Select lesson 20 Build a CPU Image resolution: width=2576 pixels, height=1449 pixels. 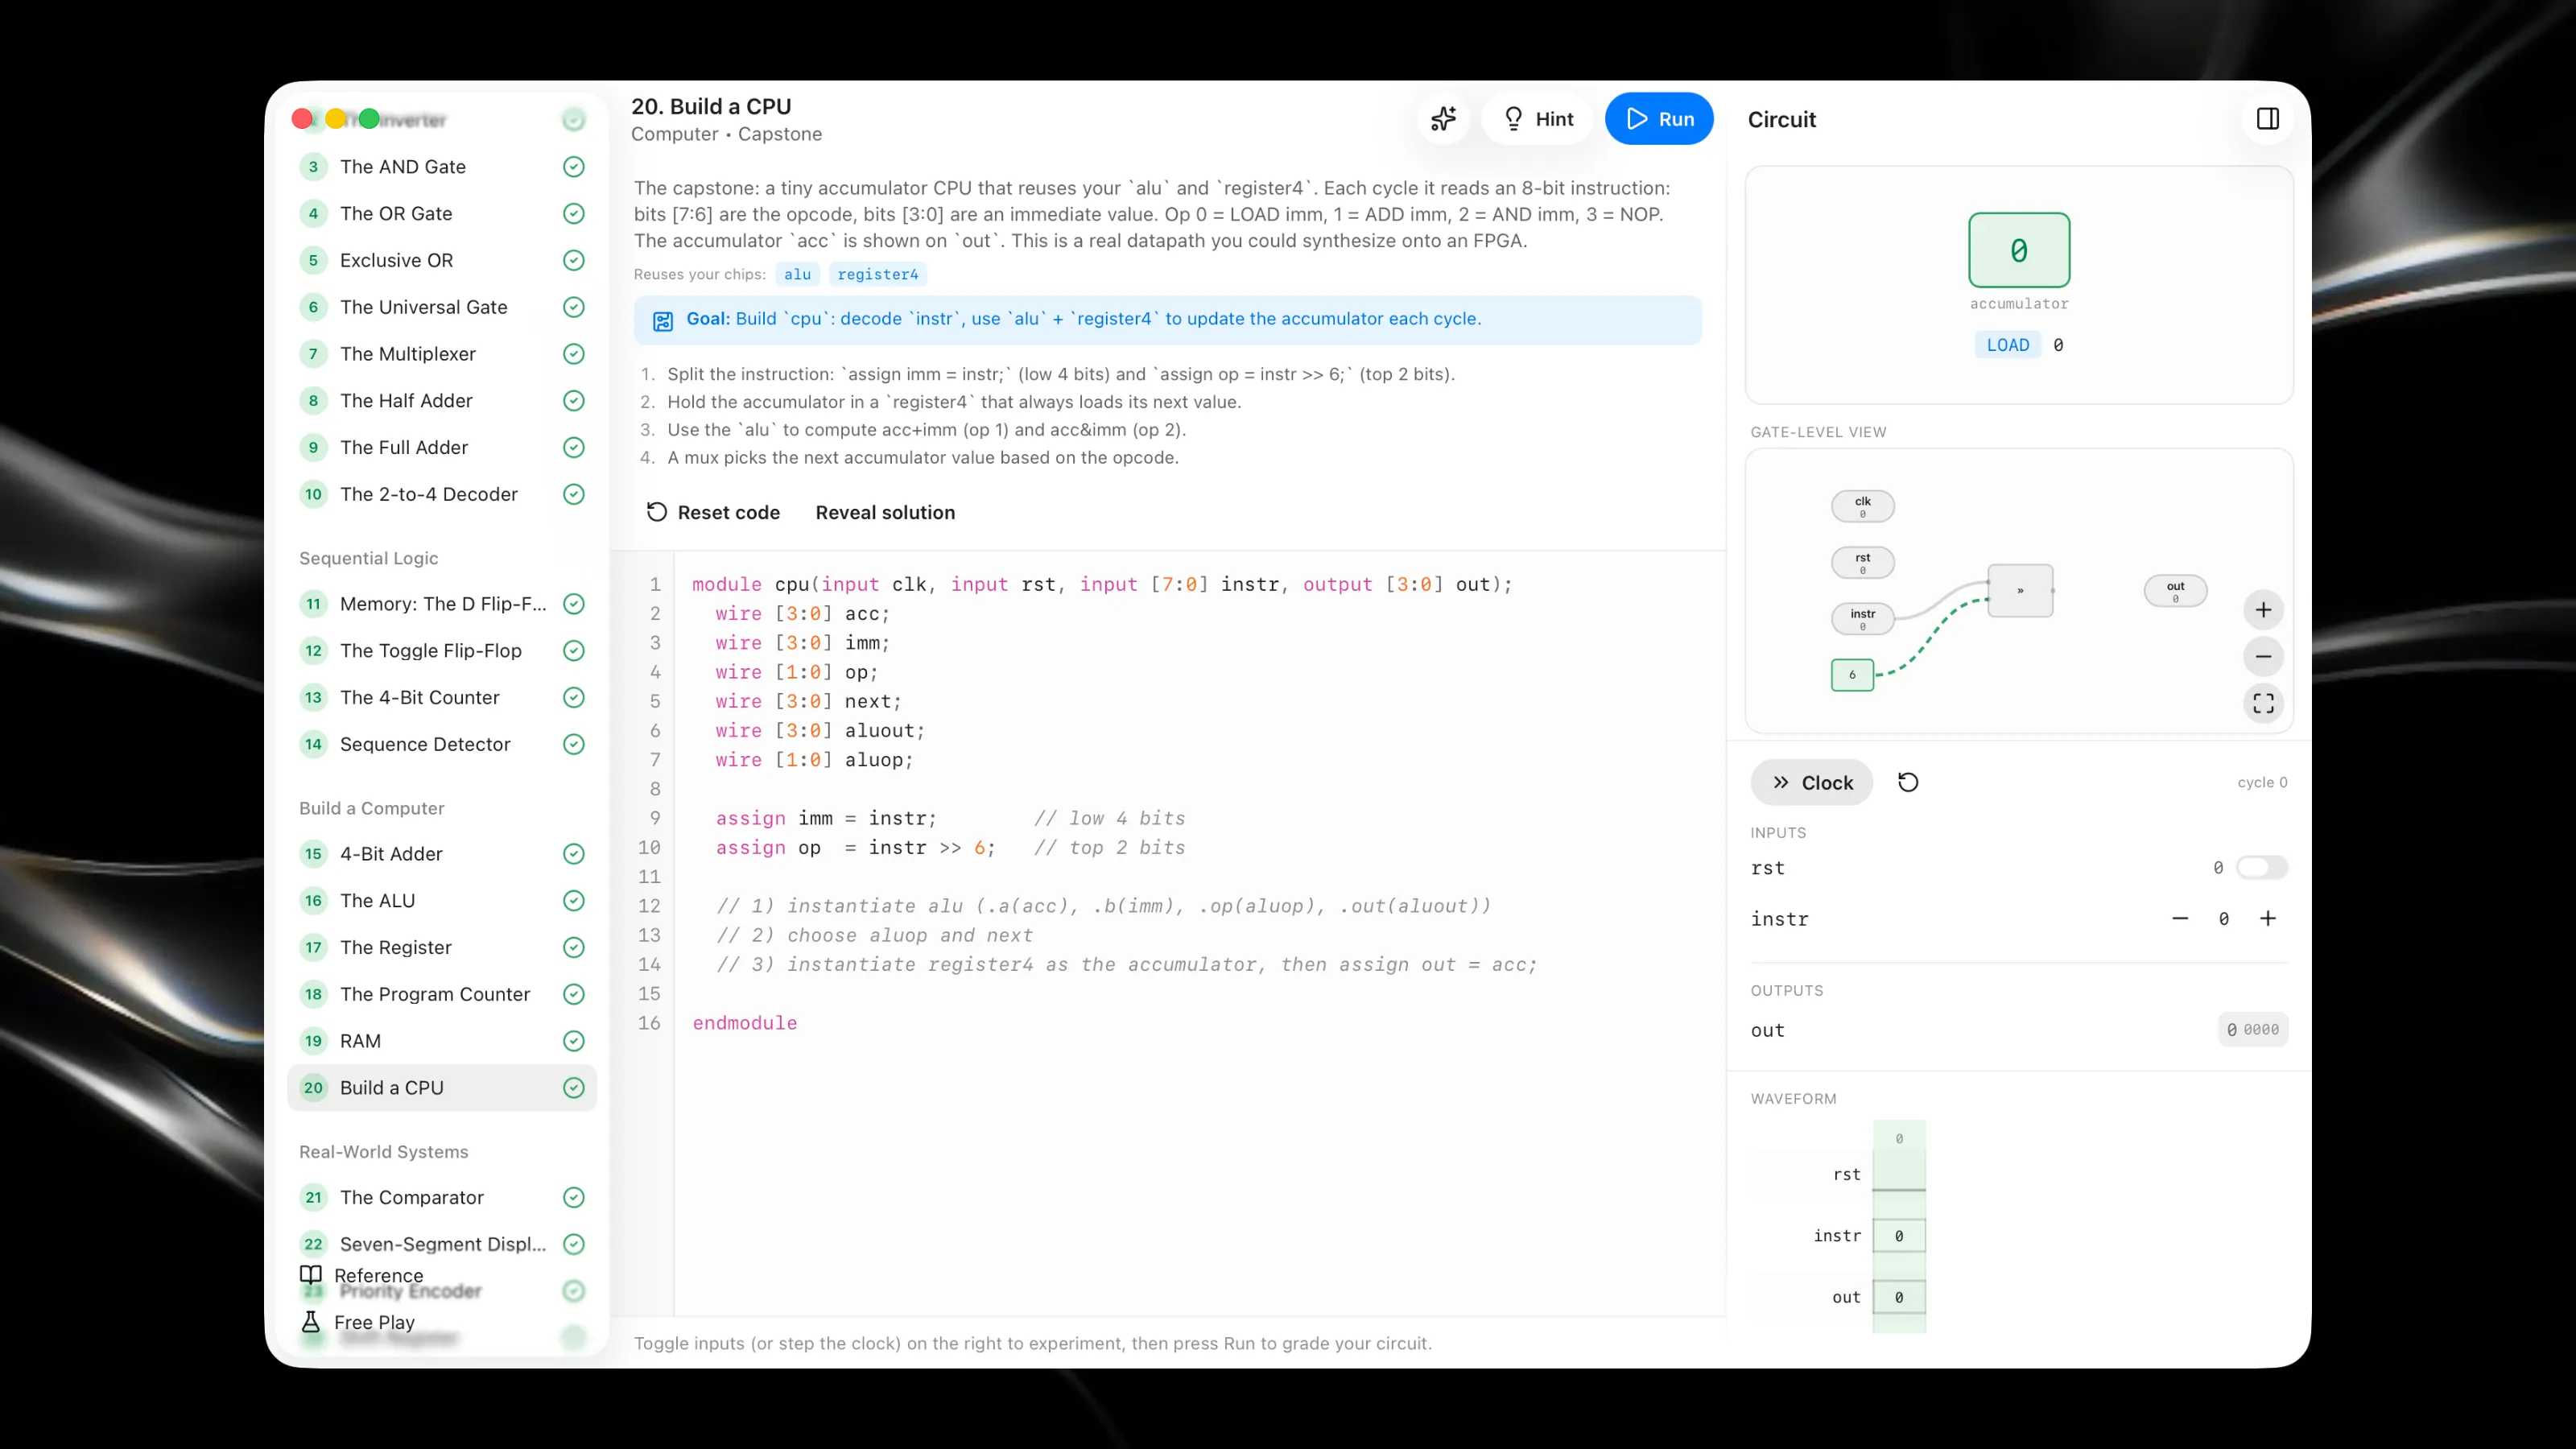tap(442, 1087)
